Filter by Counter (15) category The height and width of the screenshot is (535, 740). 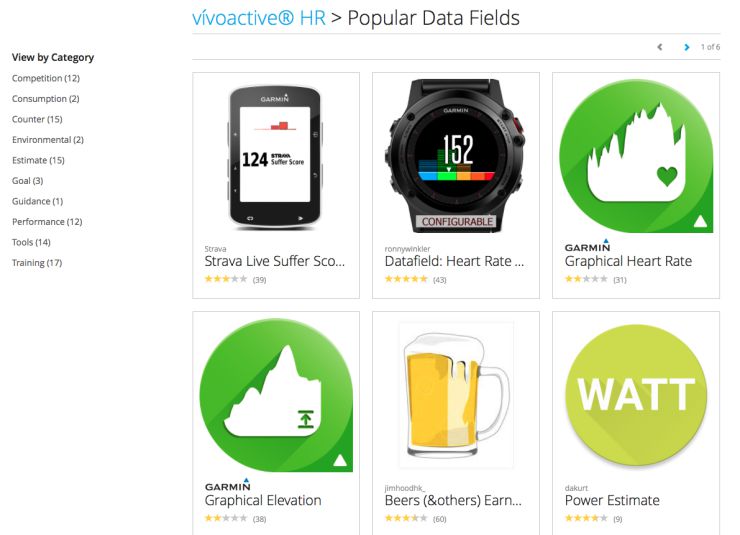pyautogui.click(x=37, y=119)
